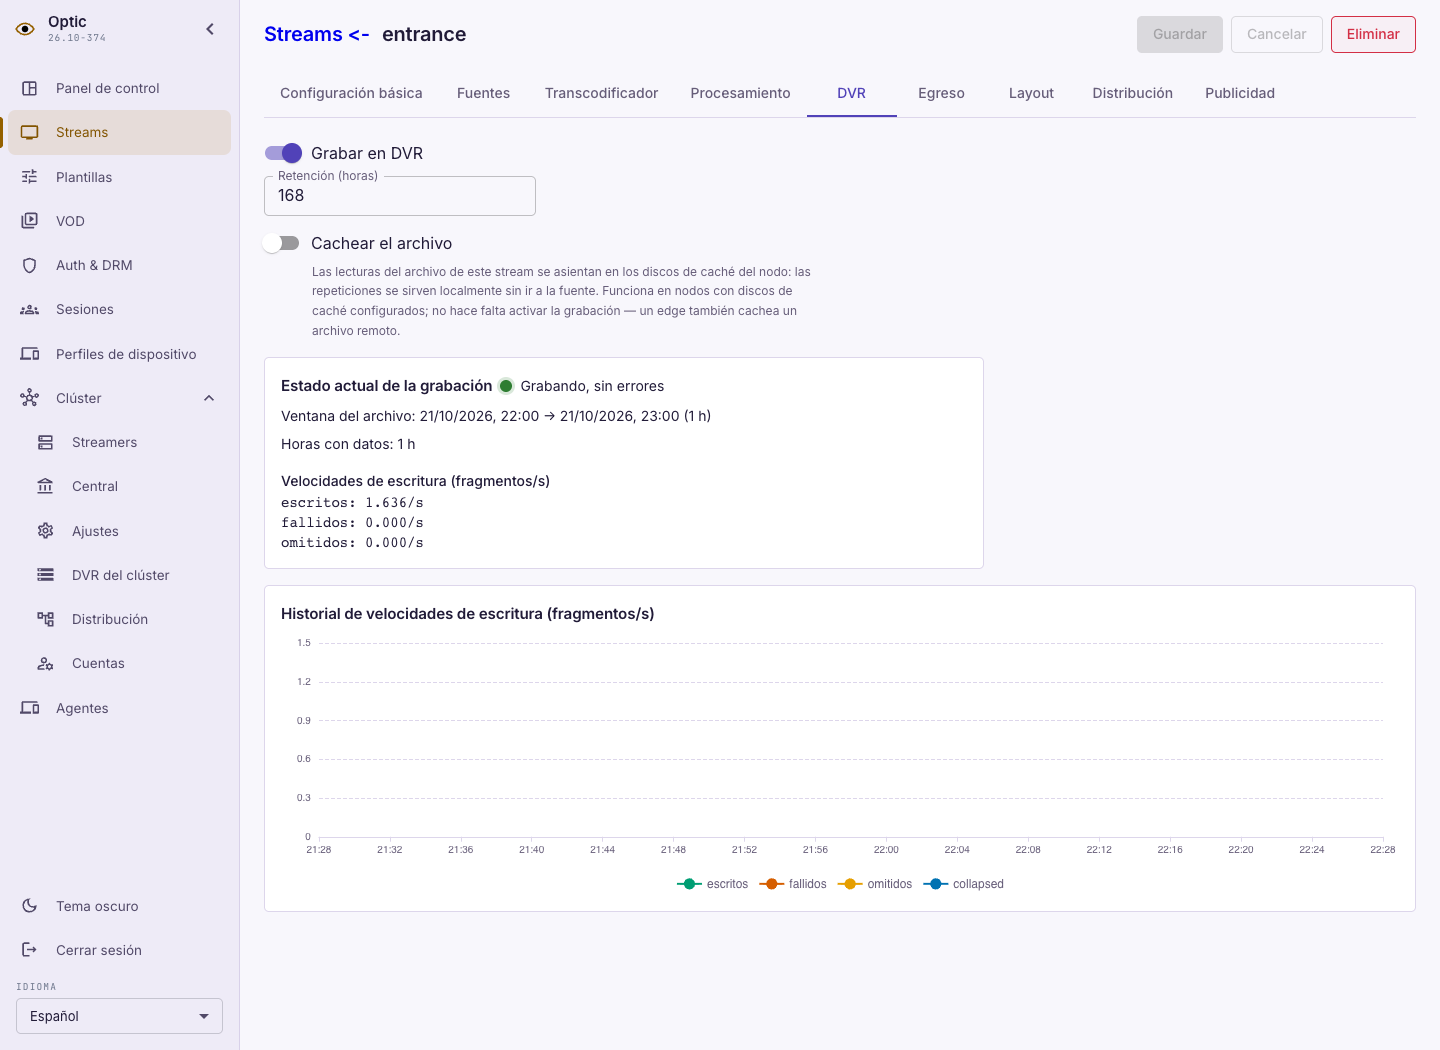Enable the Cachear el archivo switch

click(x=281, y=243)
